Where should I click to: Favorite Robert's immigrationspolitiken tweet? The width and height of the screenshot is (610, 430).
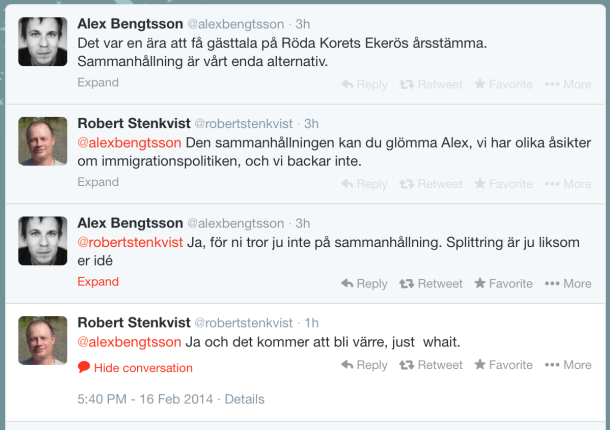pyautogui.click(x=503, y=184)
